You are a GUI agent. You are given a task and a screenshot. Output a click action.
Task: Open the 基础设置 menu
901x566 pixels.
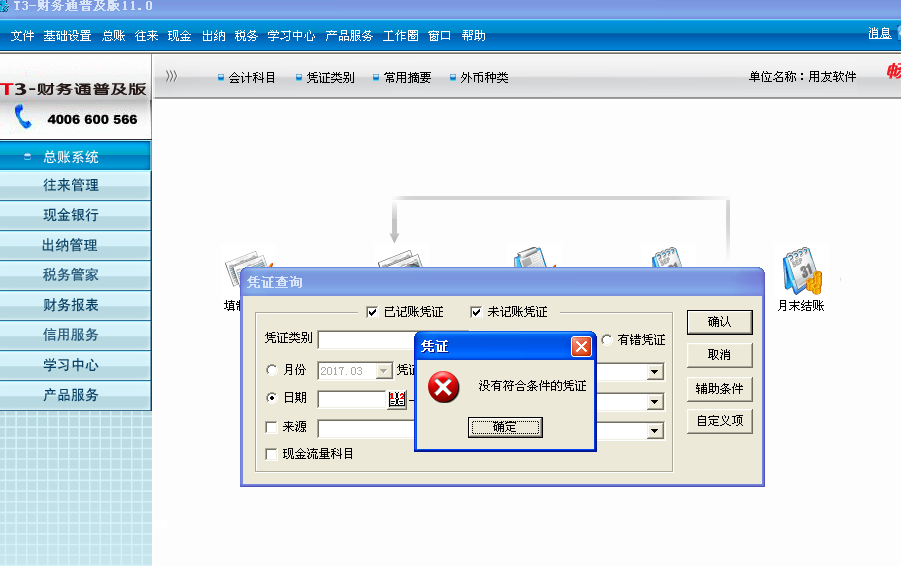click(x=67, y=36)
